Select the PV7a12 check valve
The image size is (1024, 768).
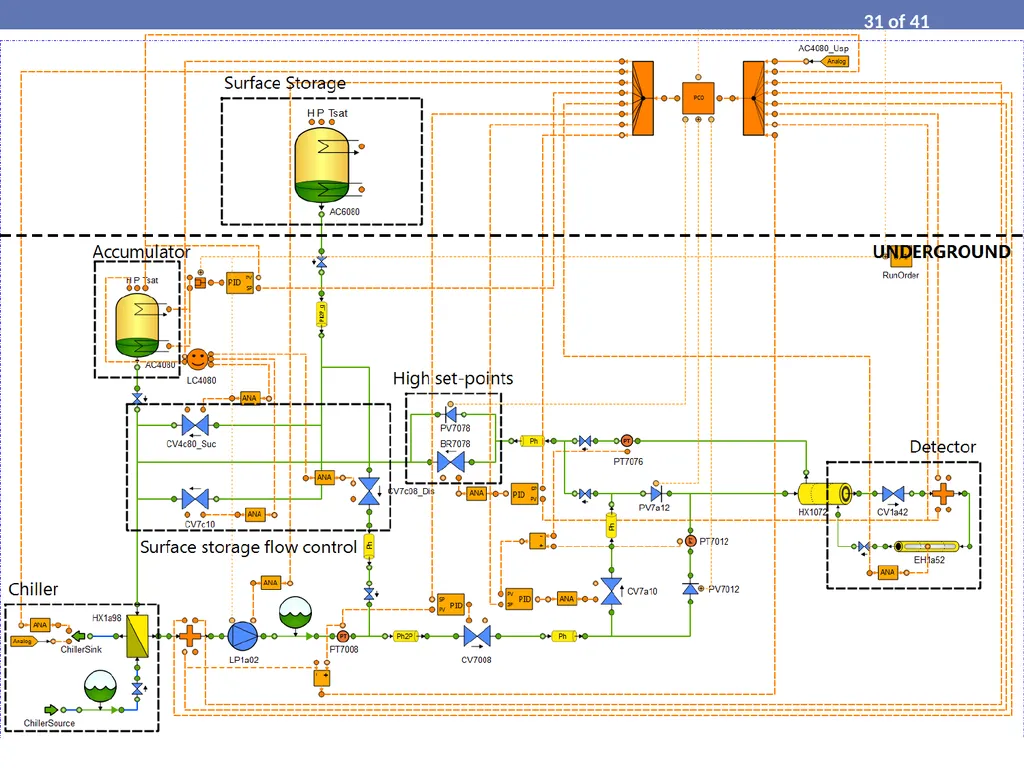tap(656, 494)
